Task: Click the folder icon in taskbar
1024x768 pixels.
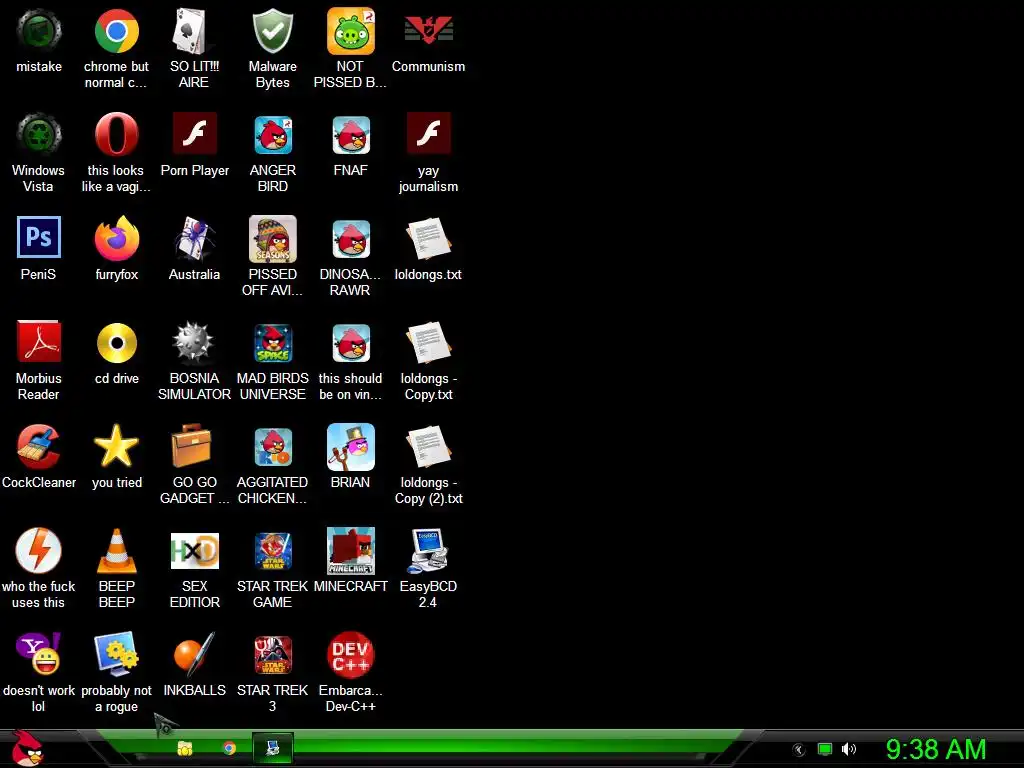Action: (x=185, y=748)
